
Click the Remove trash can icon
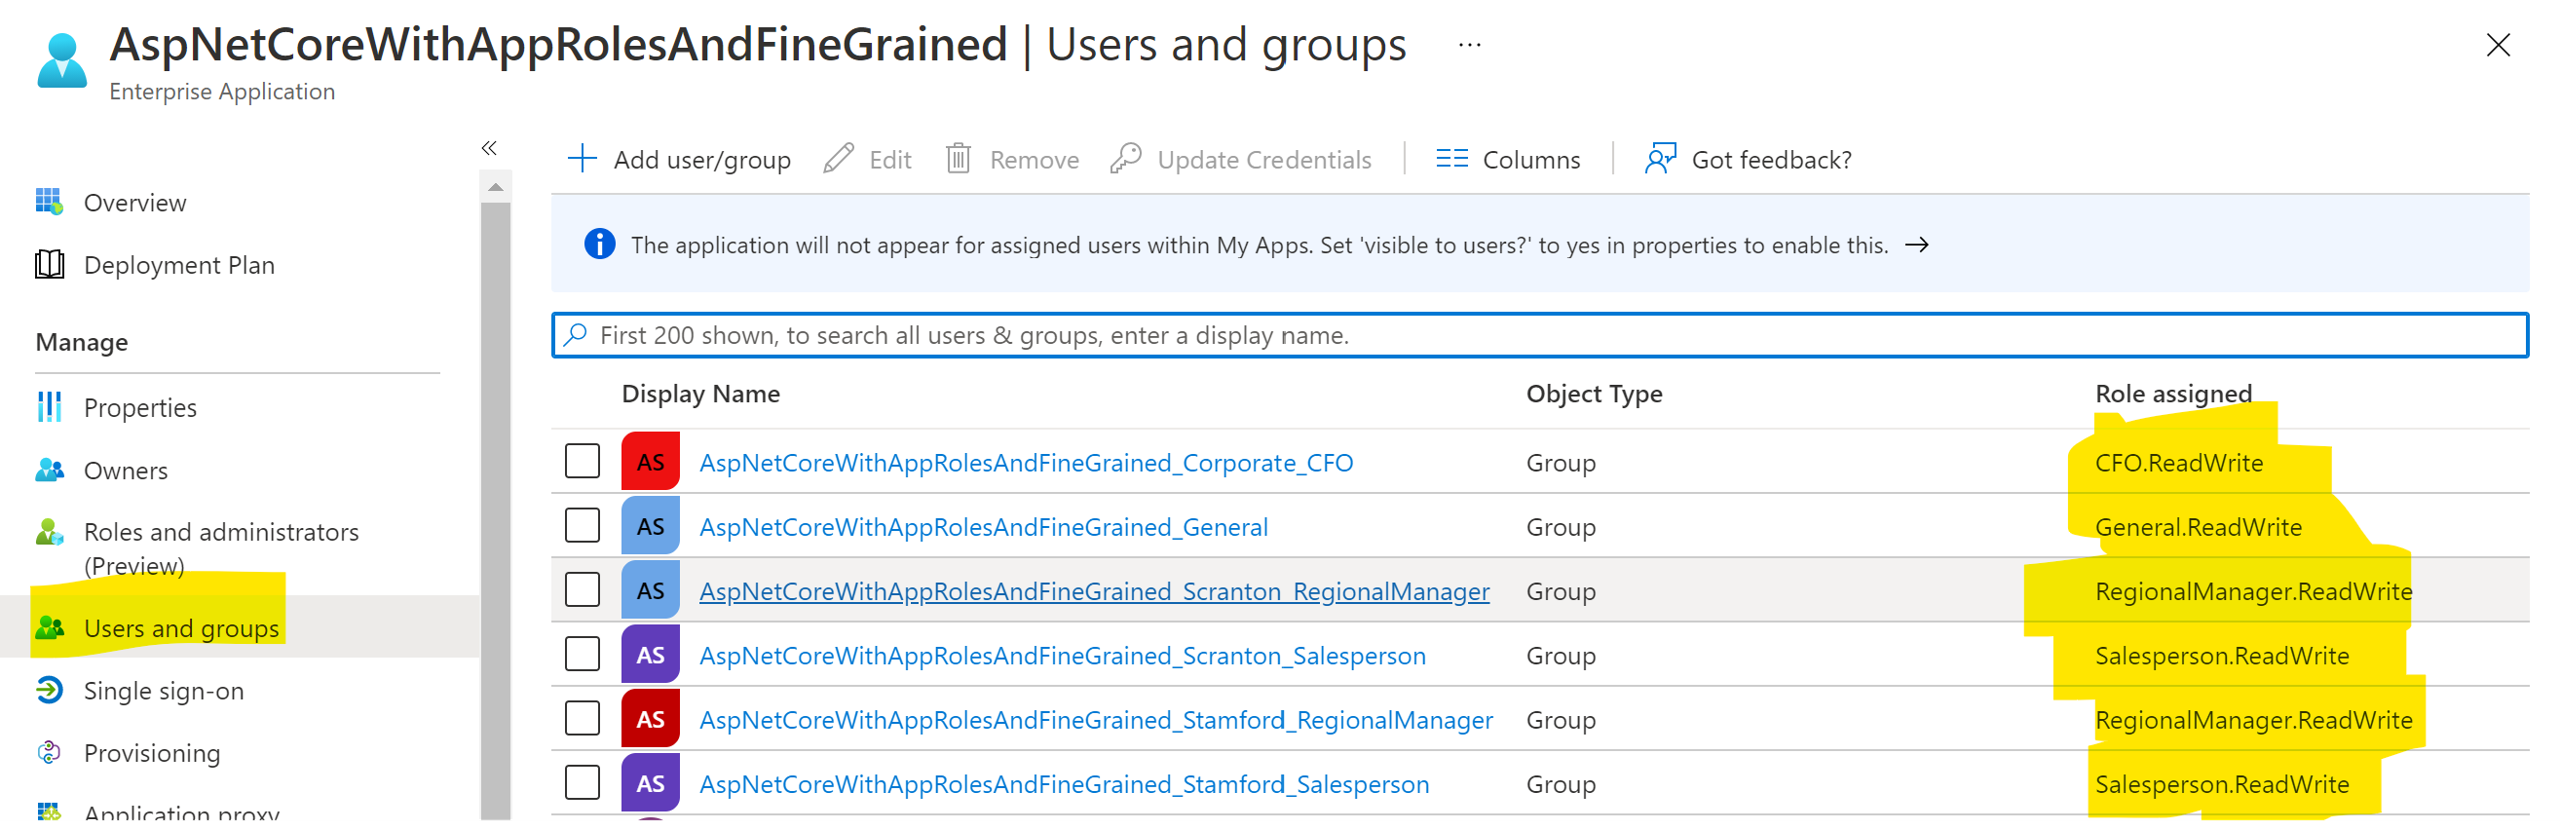point(958,159)
